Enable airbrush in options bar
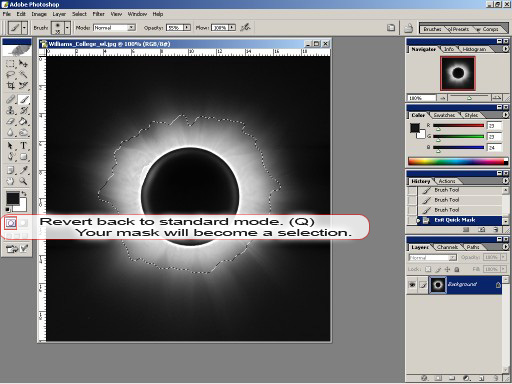This screenshot has width=512, height=384. tap(246, 27)
